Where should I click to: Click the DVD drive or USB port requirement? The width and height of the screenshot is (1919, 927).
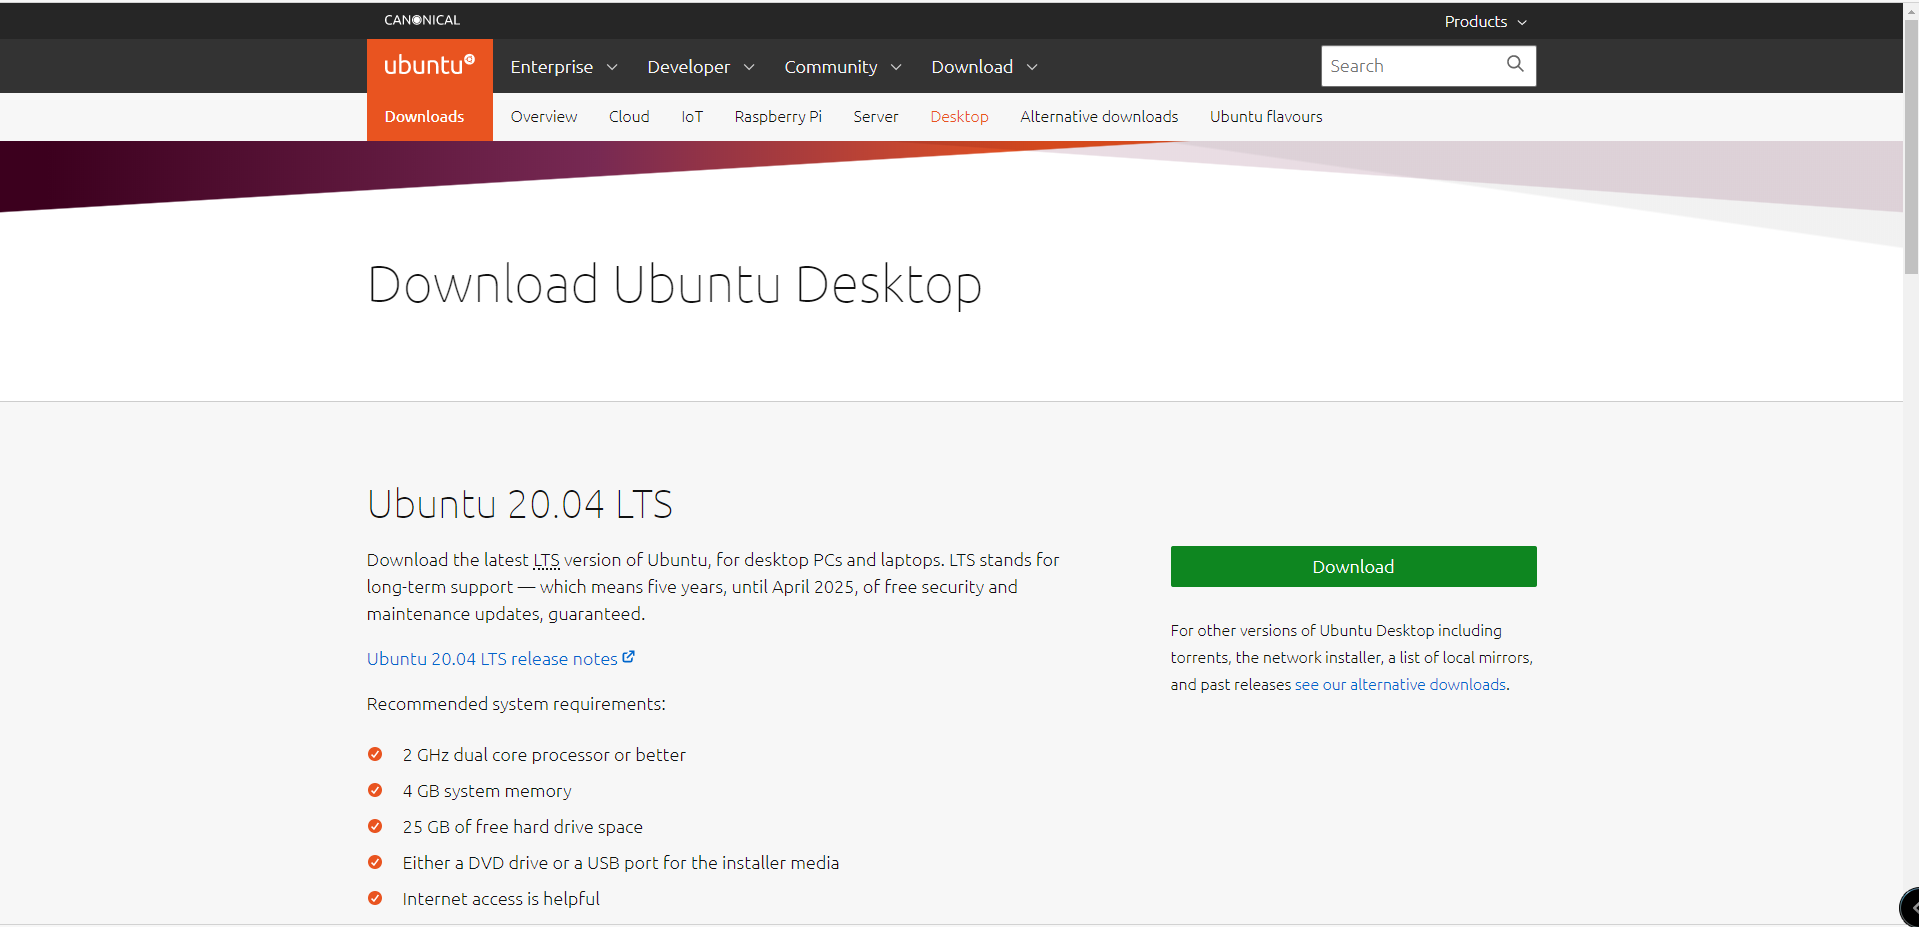(620, 863)
